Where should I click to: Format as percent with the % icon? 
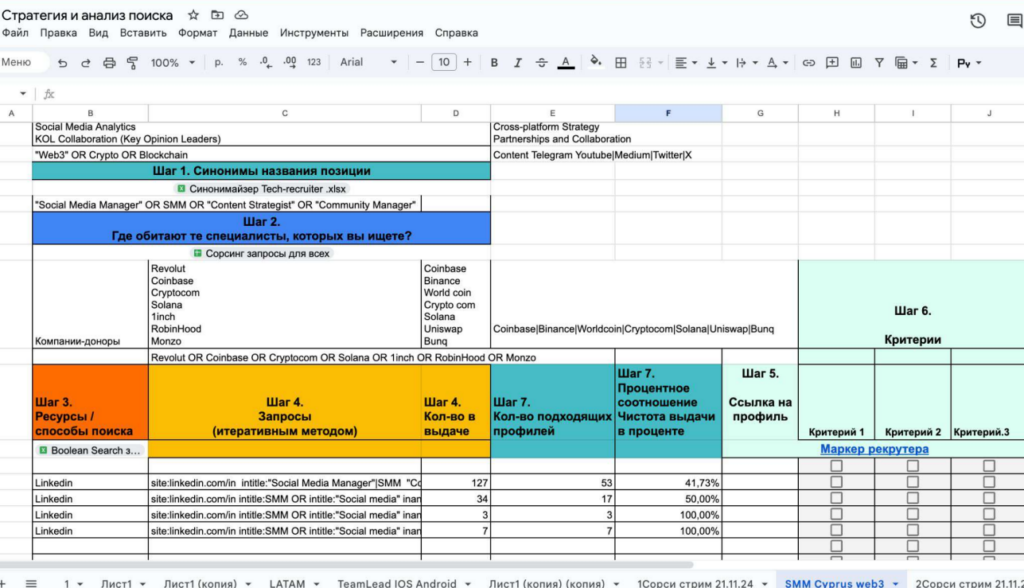pyautogui.click(x=242, y=62)
